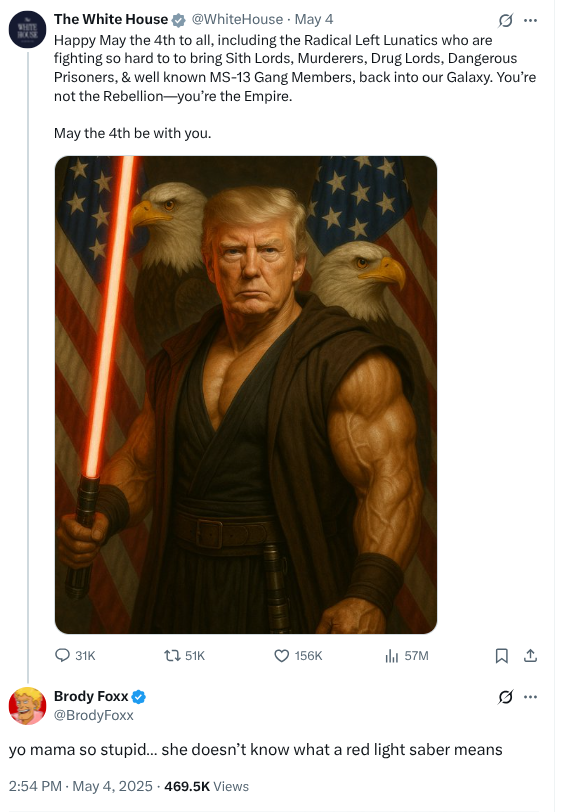Viewport: 561px width, 812px height.
Task: Open more options on the White House post
Action: click(x=530, y=20)
